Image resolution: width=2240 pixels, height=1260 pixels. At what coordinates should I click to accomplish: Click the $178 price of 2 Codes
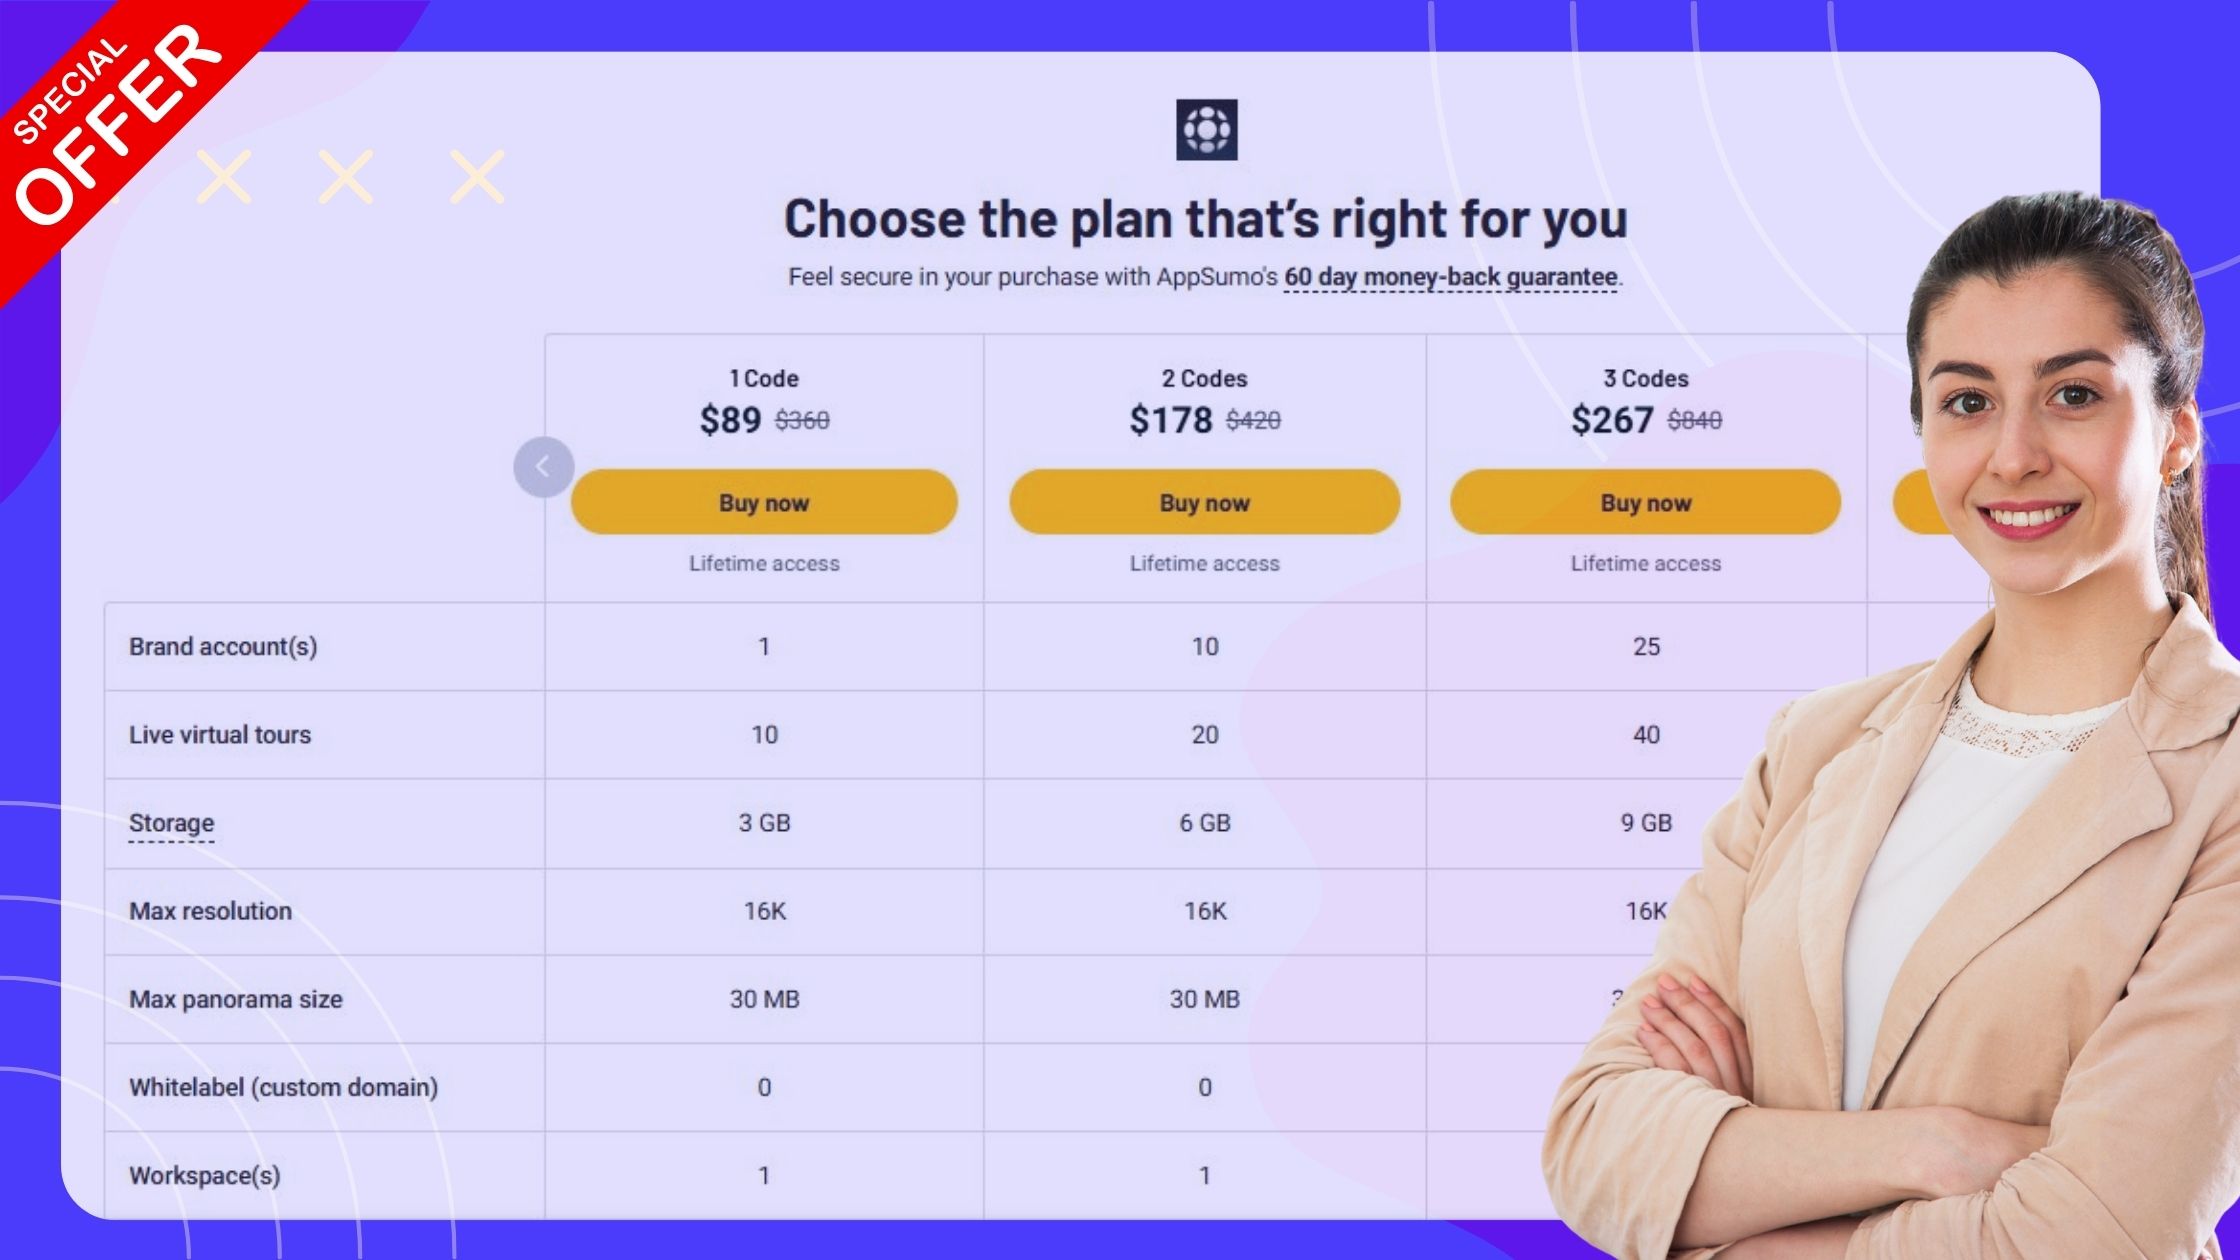tap(1170, 420)
